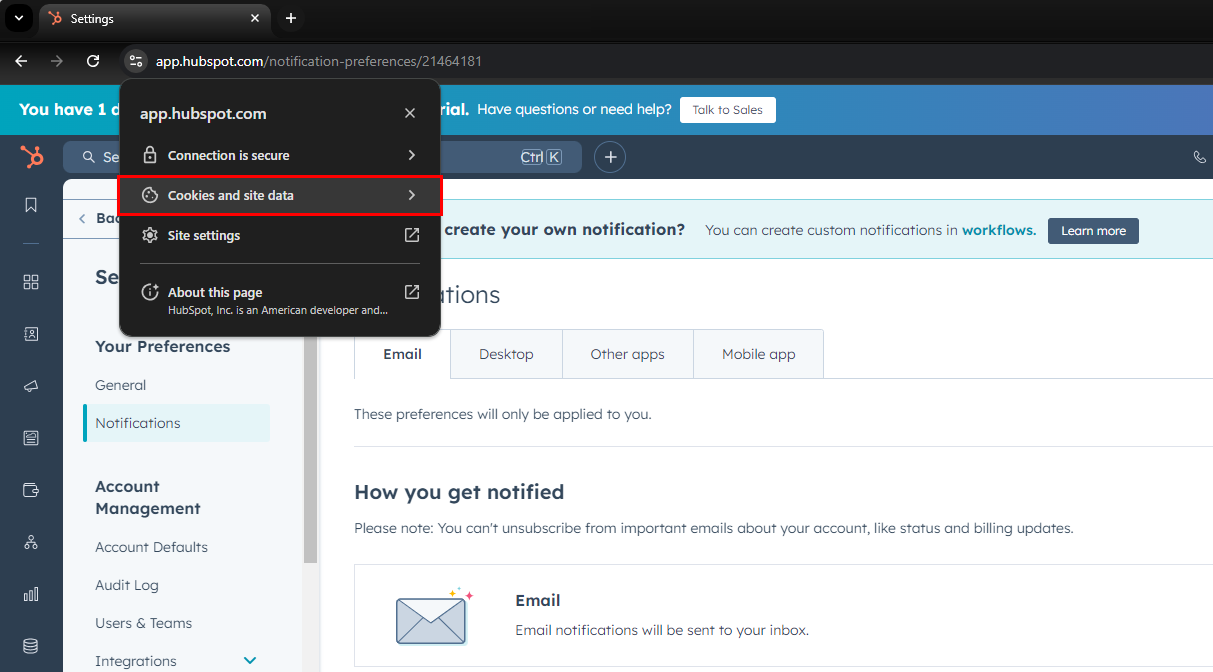Go back with the browser back arrow

pyautogui.click(x=21, y=61)
